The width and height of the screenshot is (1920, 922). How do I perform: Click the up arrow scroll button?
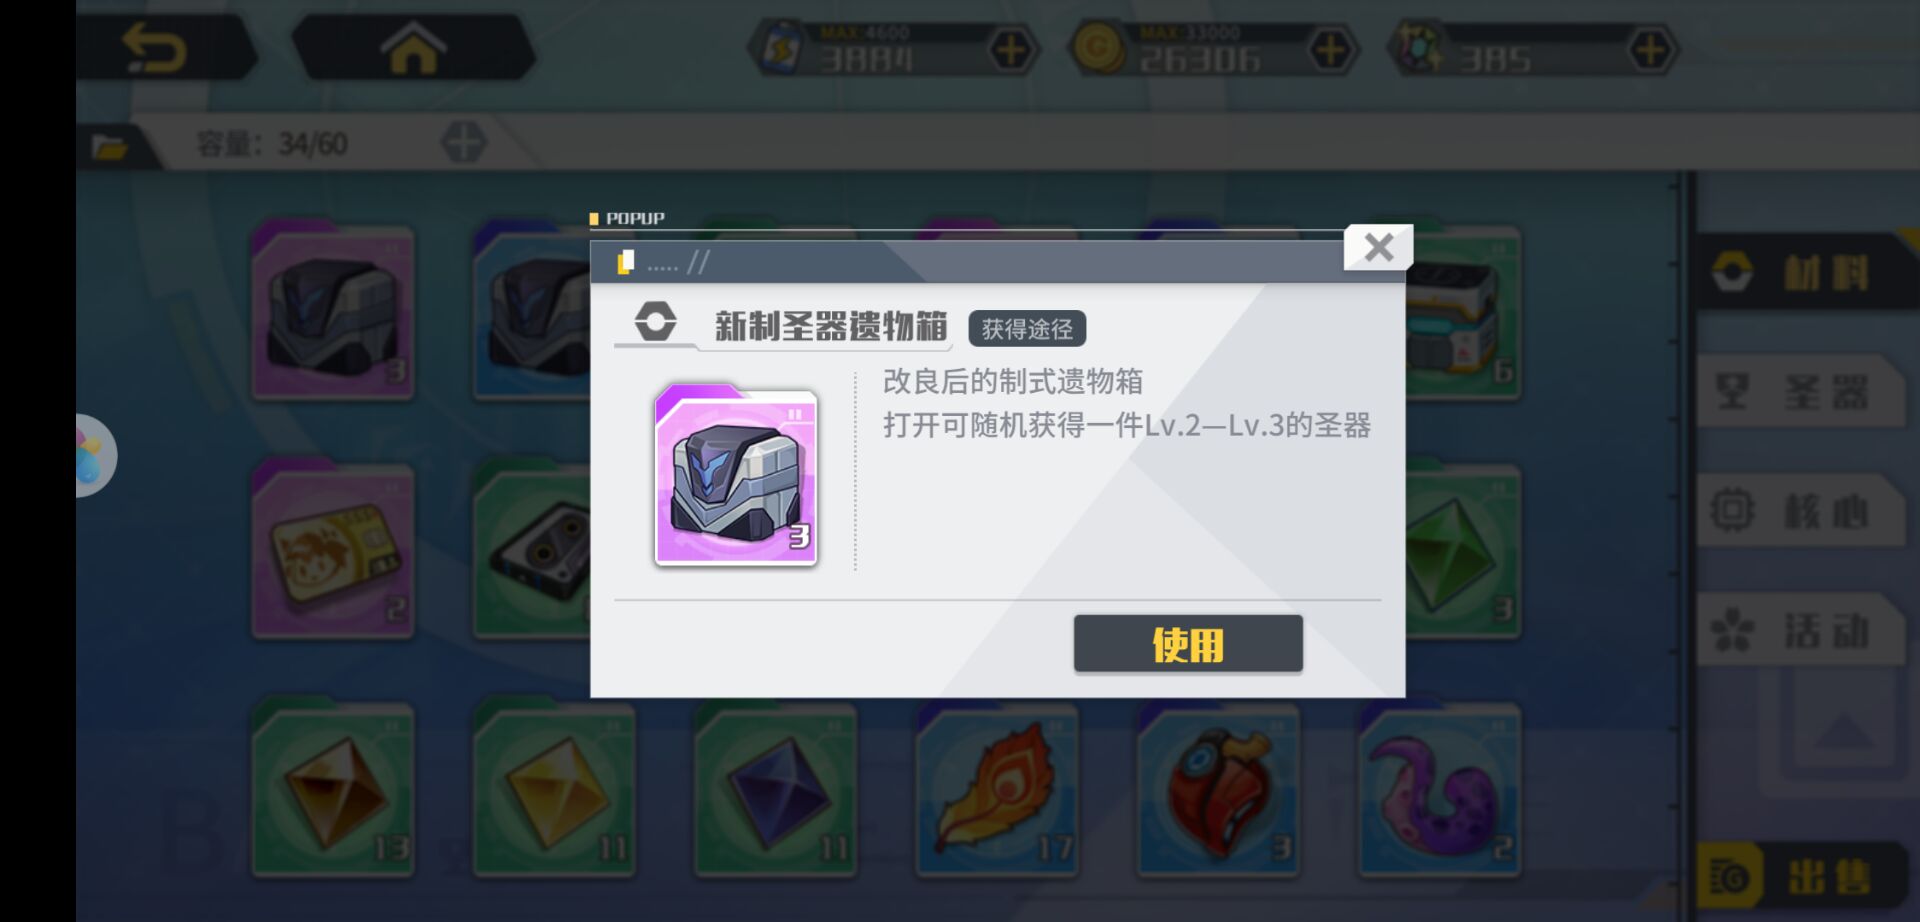1843,733
